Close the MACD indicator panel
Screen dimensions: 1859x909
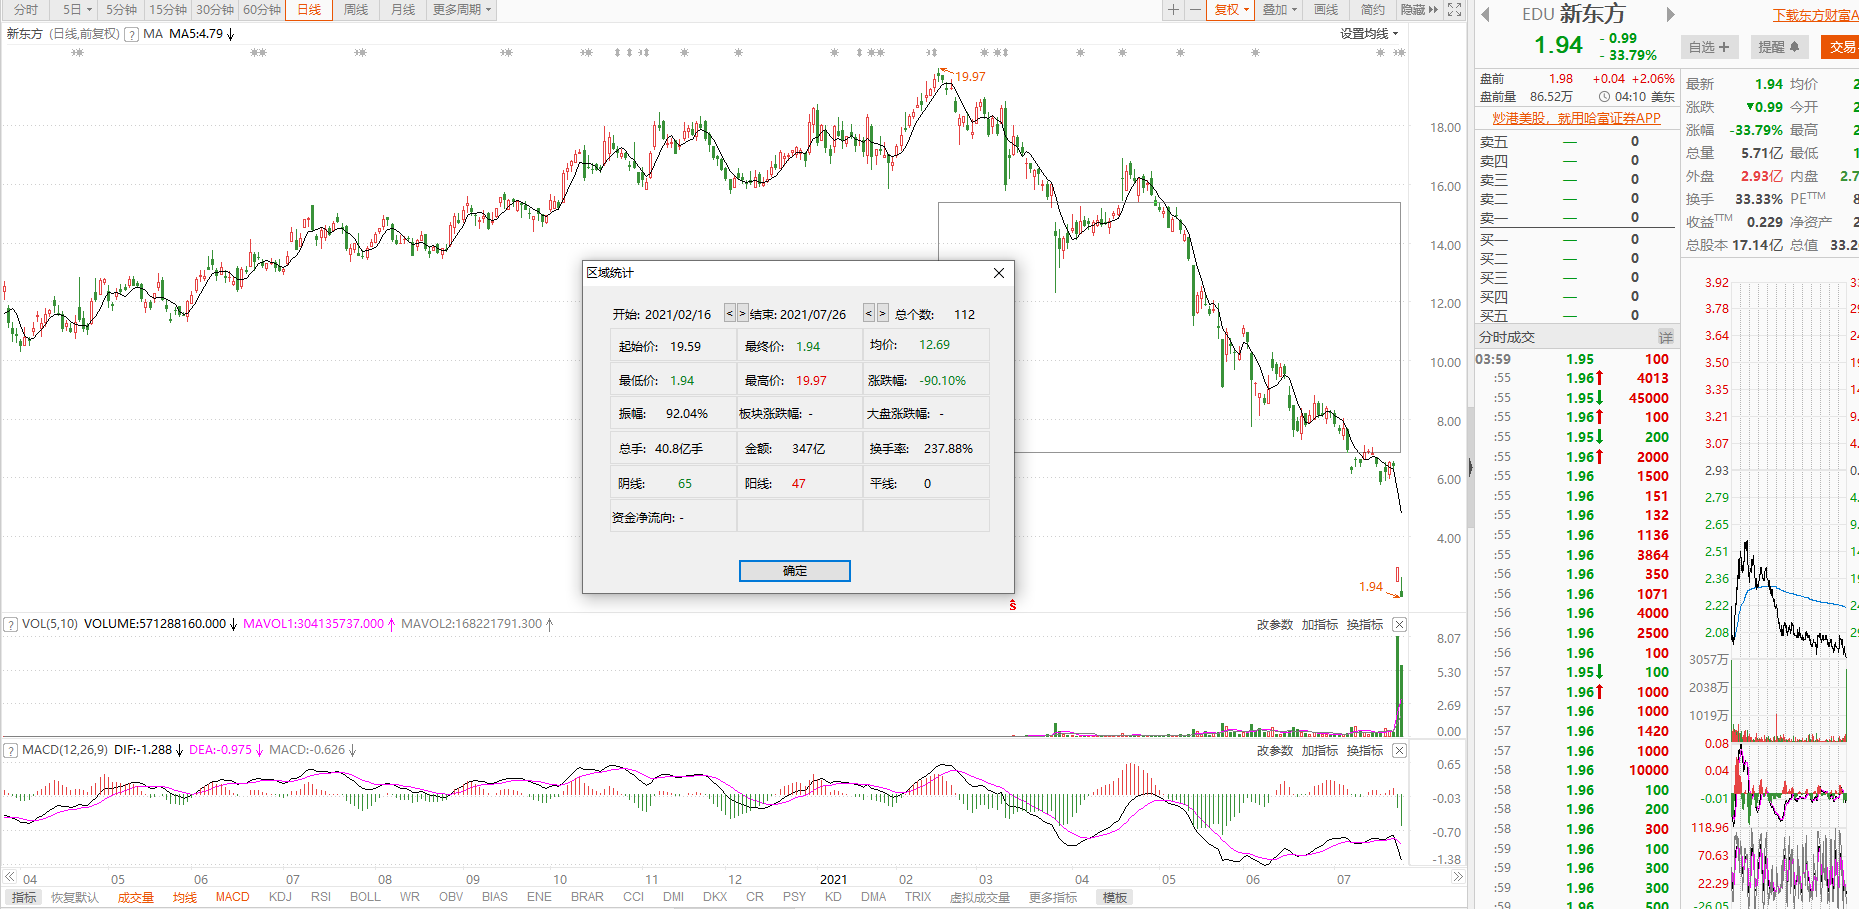pyautogui.click(x=1399, y=750)
